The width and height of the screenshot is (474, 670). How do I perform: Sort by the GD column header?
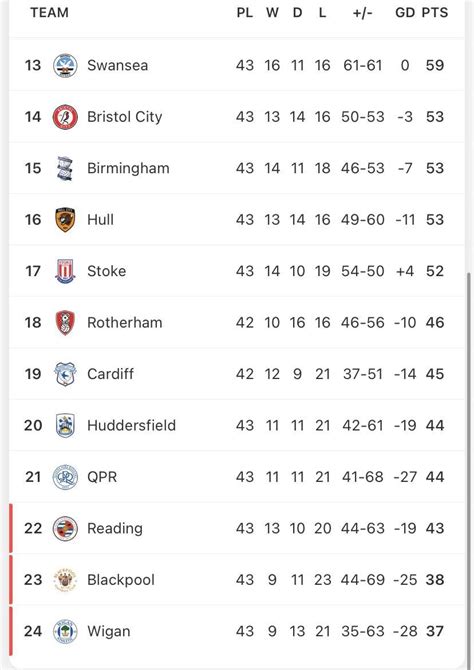tap(405, 13)
